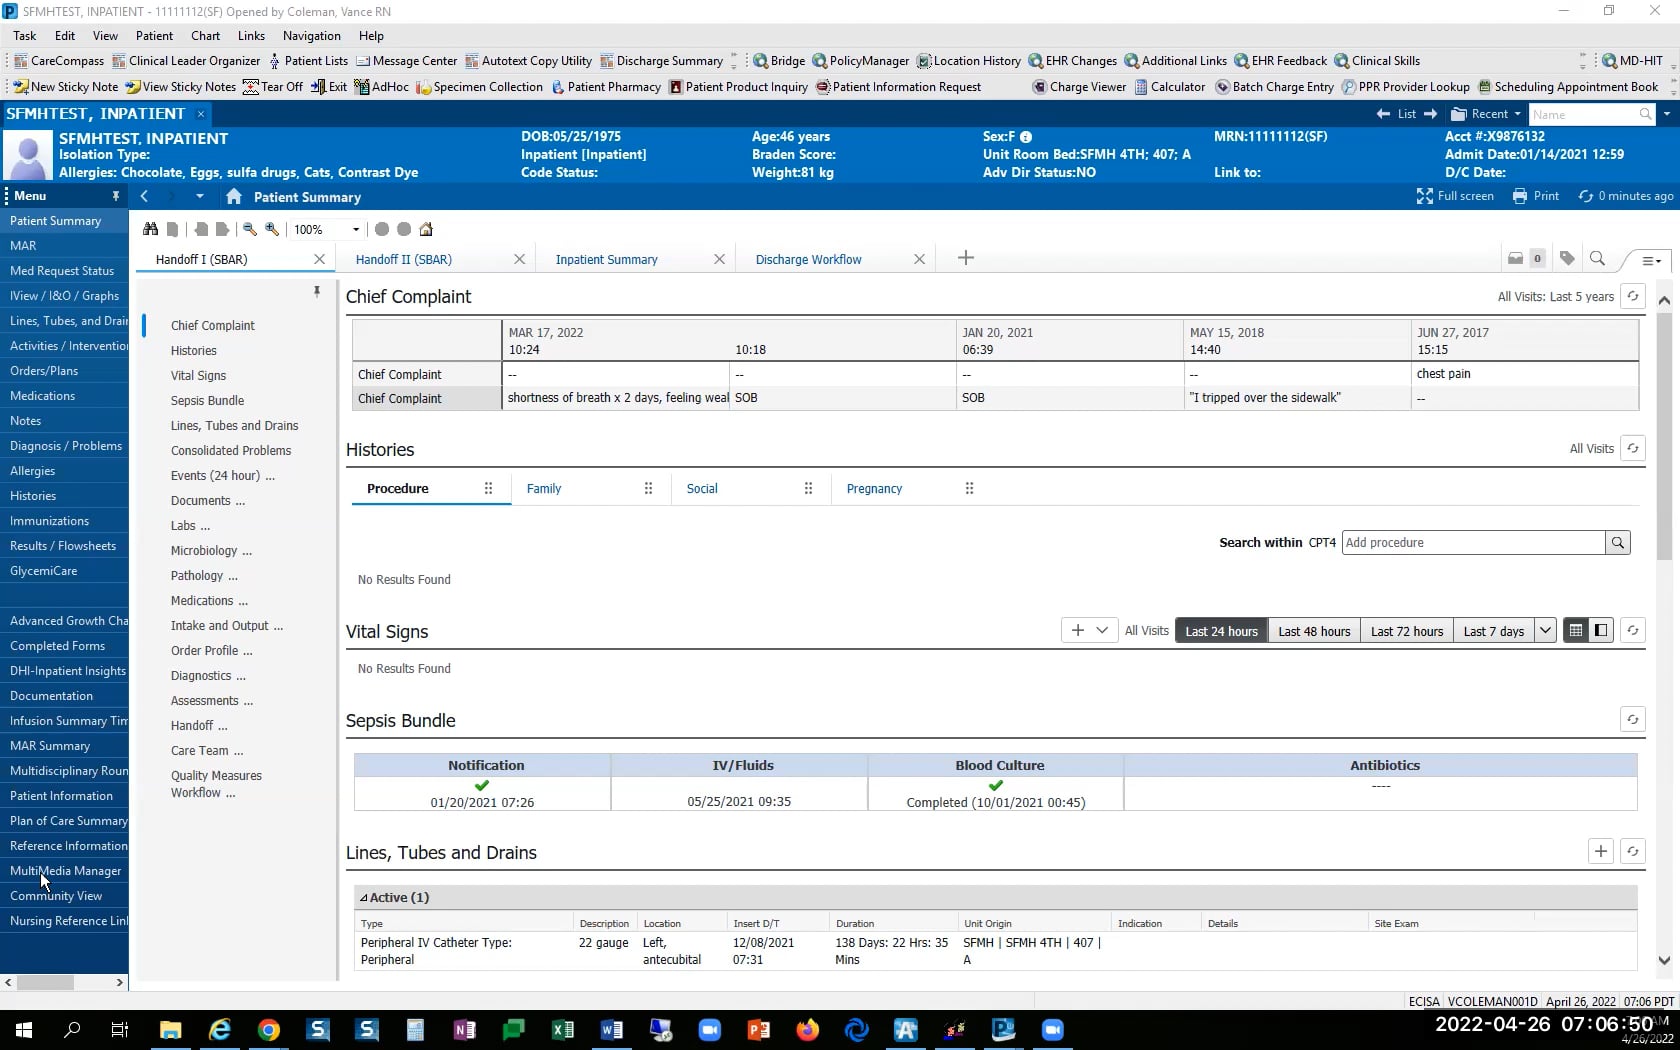1680x1050 pixels.
Task: Click the All Visits: Last 5 years link
Action: tap(1554, 296)
